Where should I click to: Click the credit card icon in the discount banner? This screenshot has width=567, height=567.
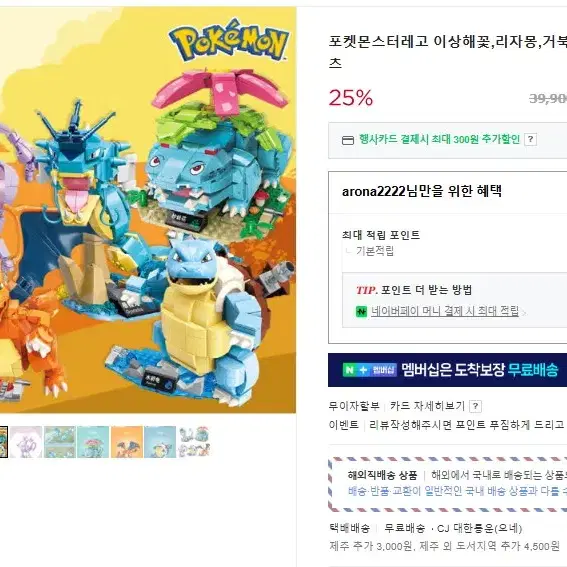pyautogui.click(x=348, y=140)
